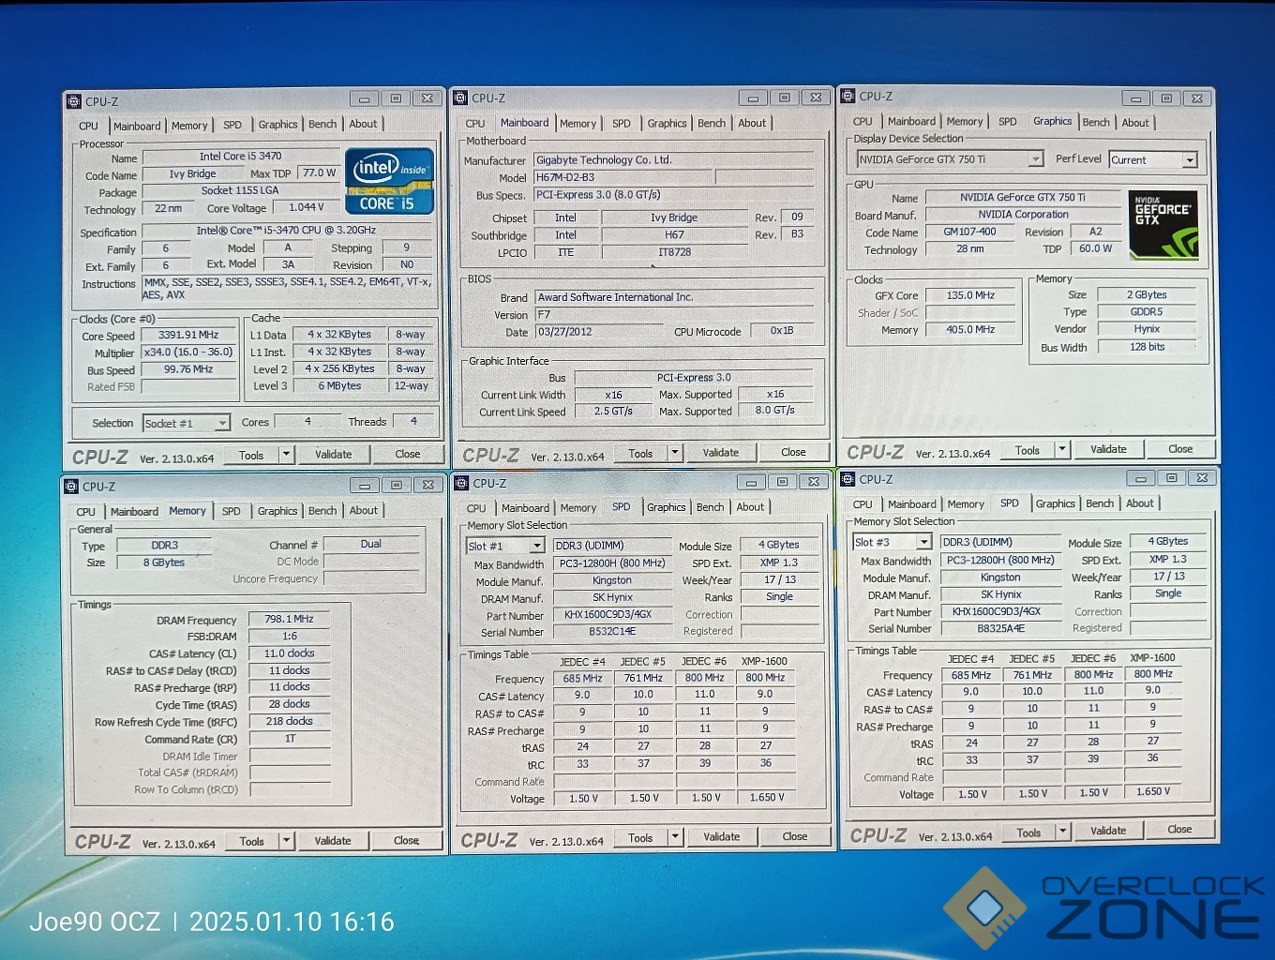Click the GPU code name GM107-400

(x=971, y=232)
